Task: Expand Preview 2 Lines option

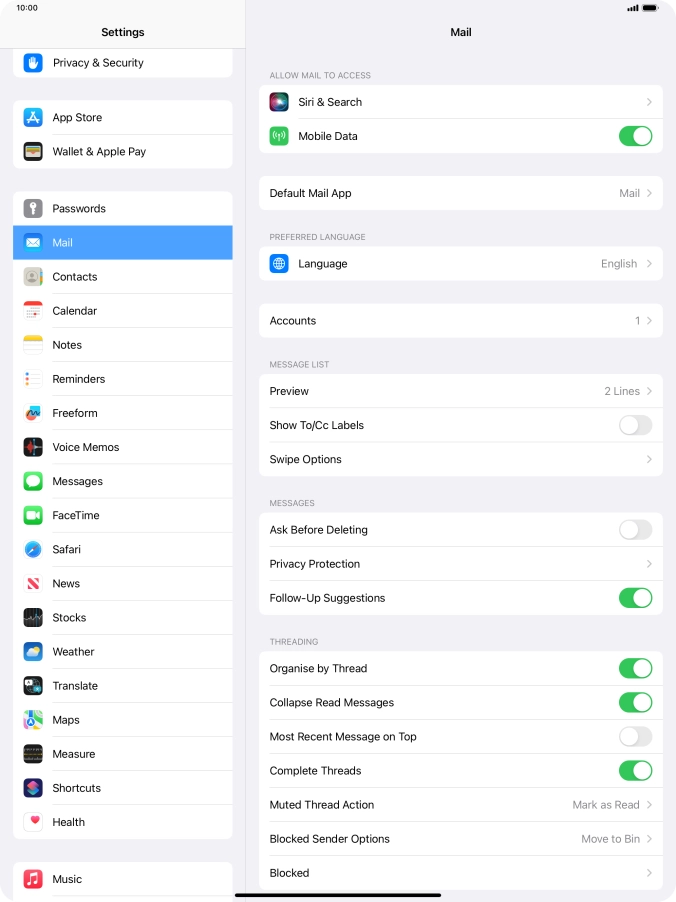Action: [461, 391]
